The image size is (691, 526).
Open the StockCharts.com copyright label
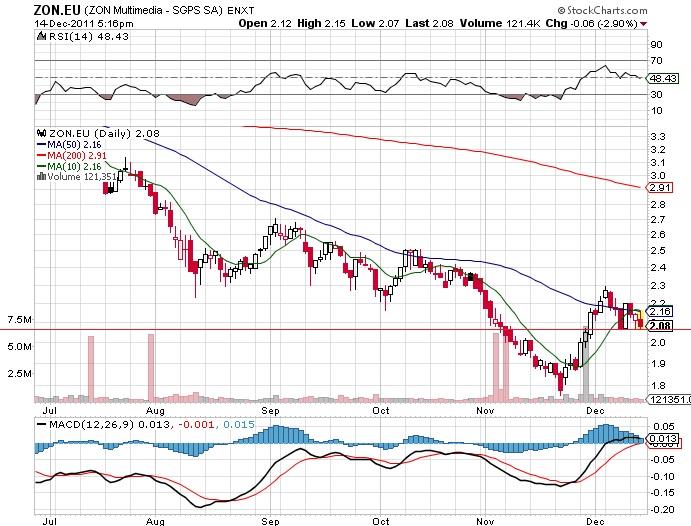coord(602,10)
